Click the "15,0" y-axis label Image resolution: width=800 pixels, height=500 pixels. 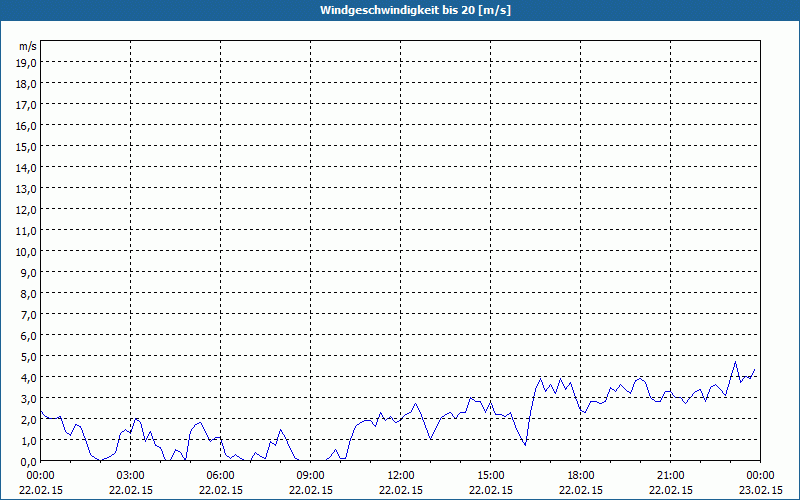tap(27, 146)
